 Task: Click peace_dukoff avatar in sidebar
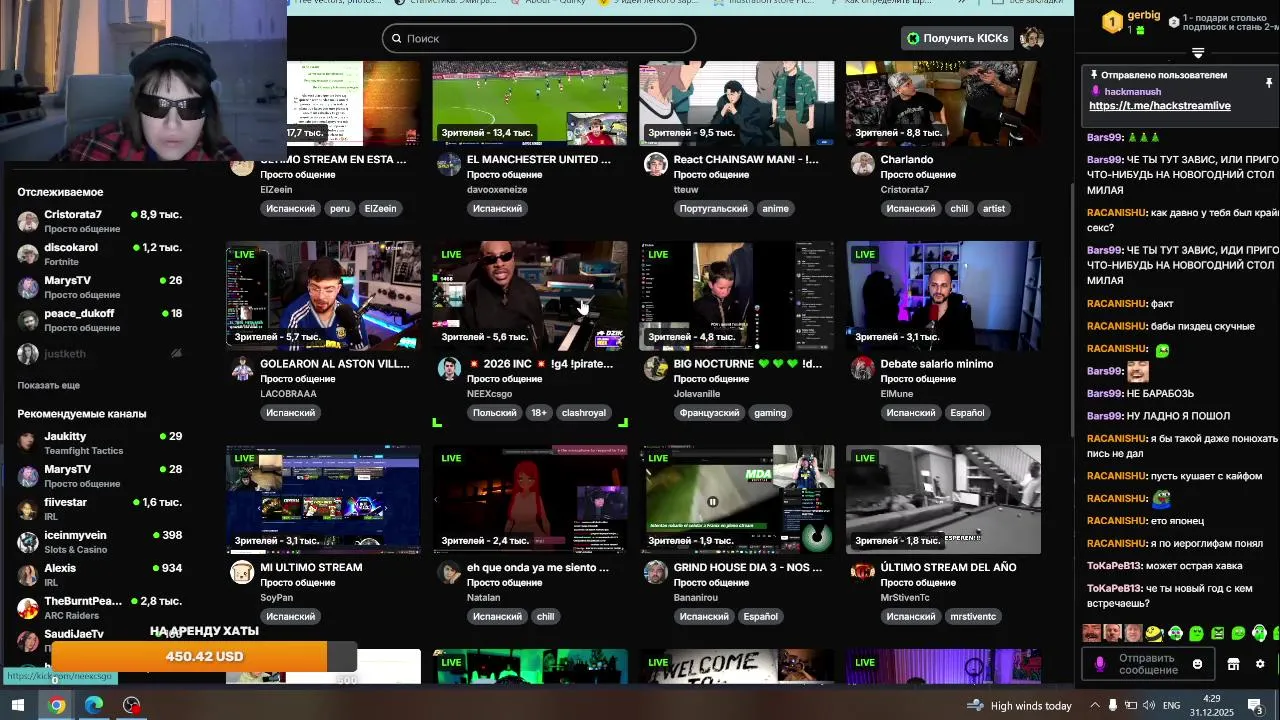28,320
